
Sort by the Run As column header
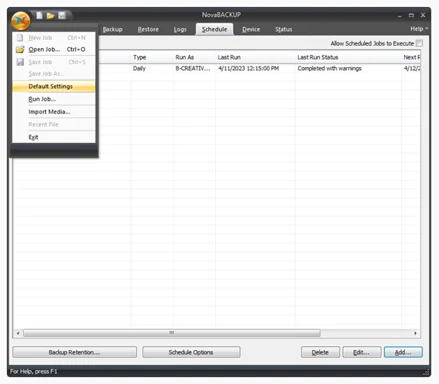(x=194, y=57)
